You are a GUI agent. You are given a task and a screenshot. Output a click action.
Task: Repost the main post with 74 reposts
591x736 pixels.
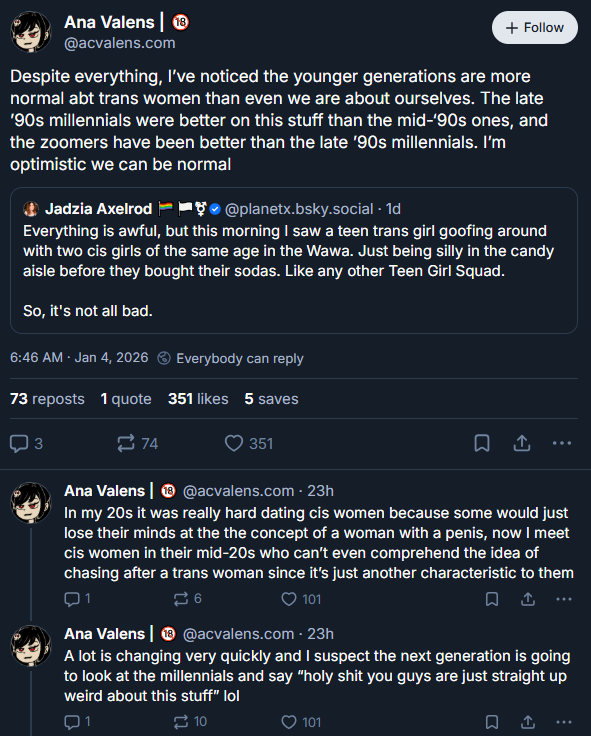(138, 444)
